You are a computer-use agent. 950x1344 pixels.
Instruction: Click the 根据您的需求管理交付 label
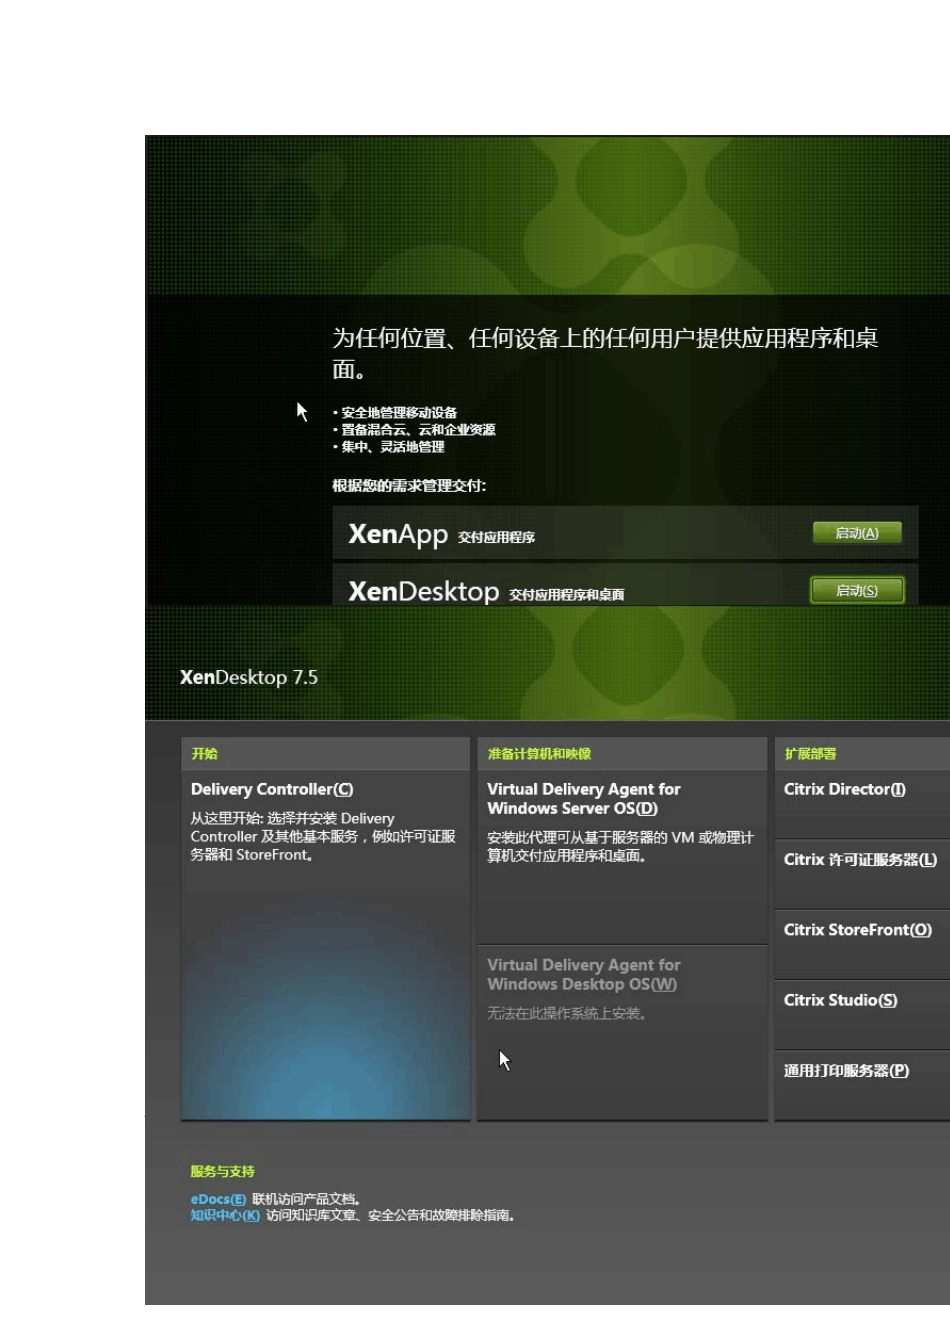(409, 485)
